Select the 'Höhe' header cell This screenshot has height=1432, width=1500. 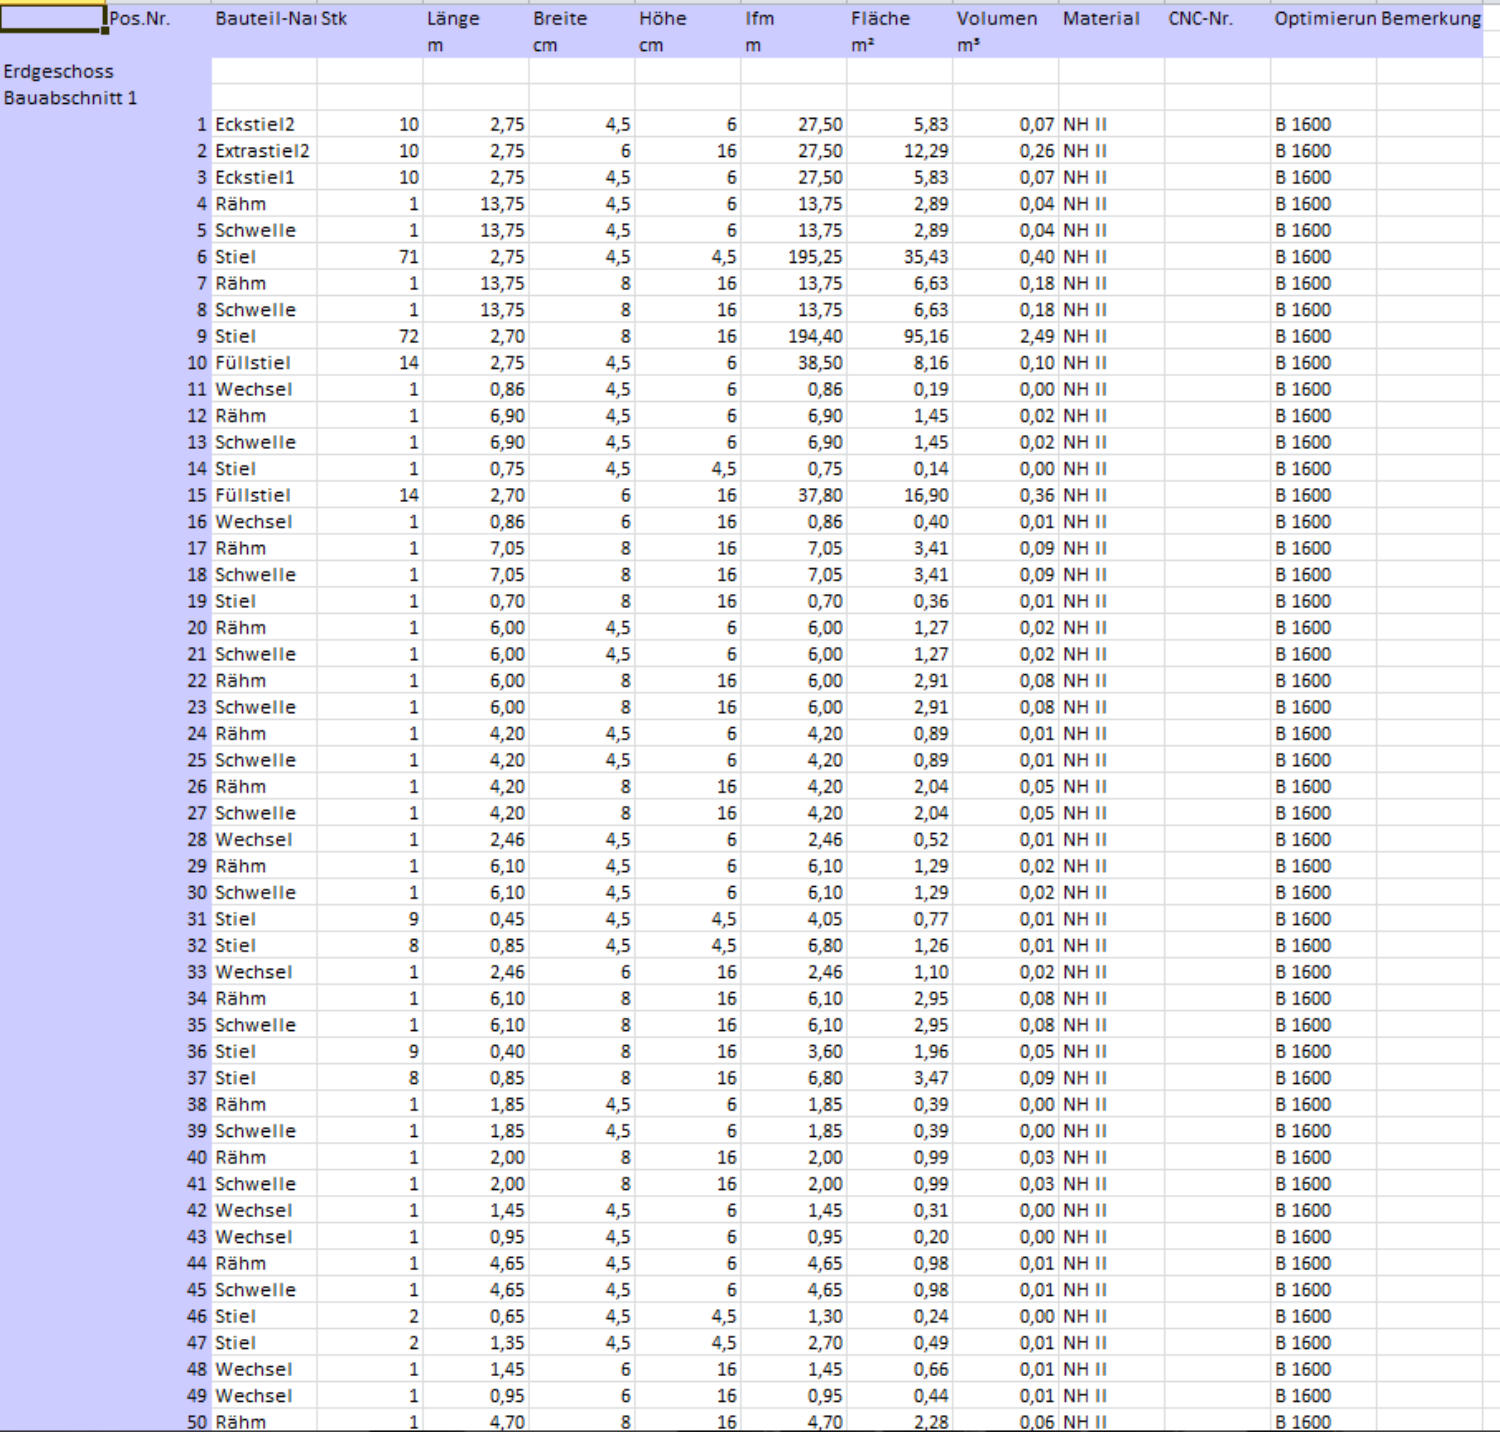(688, 18)
